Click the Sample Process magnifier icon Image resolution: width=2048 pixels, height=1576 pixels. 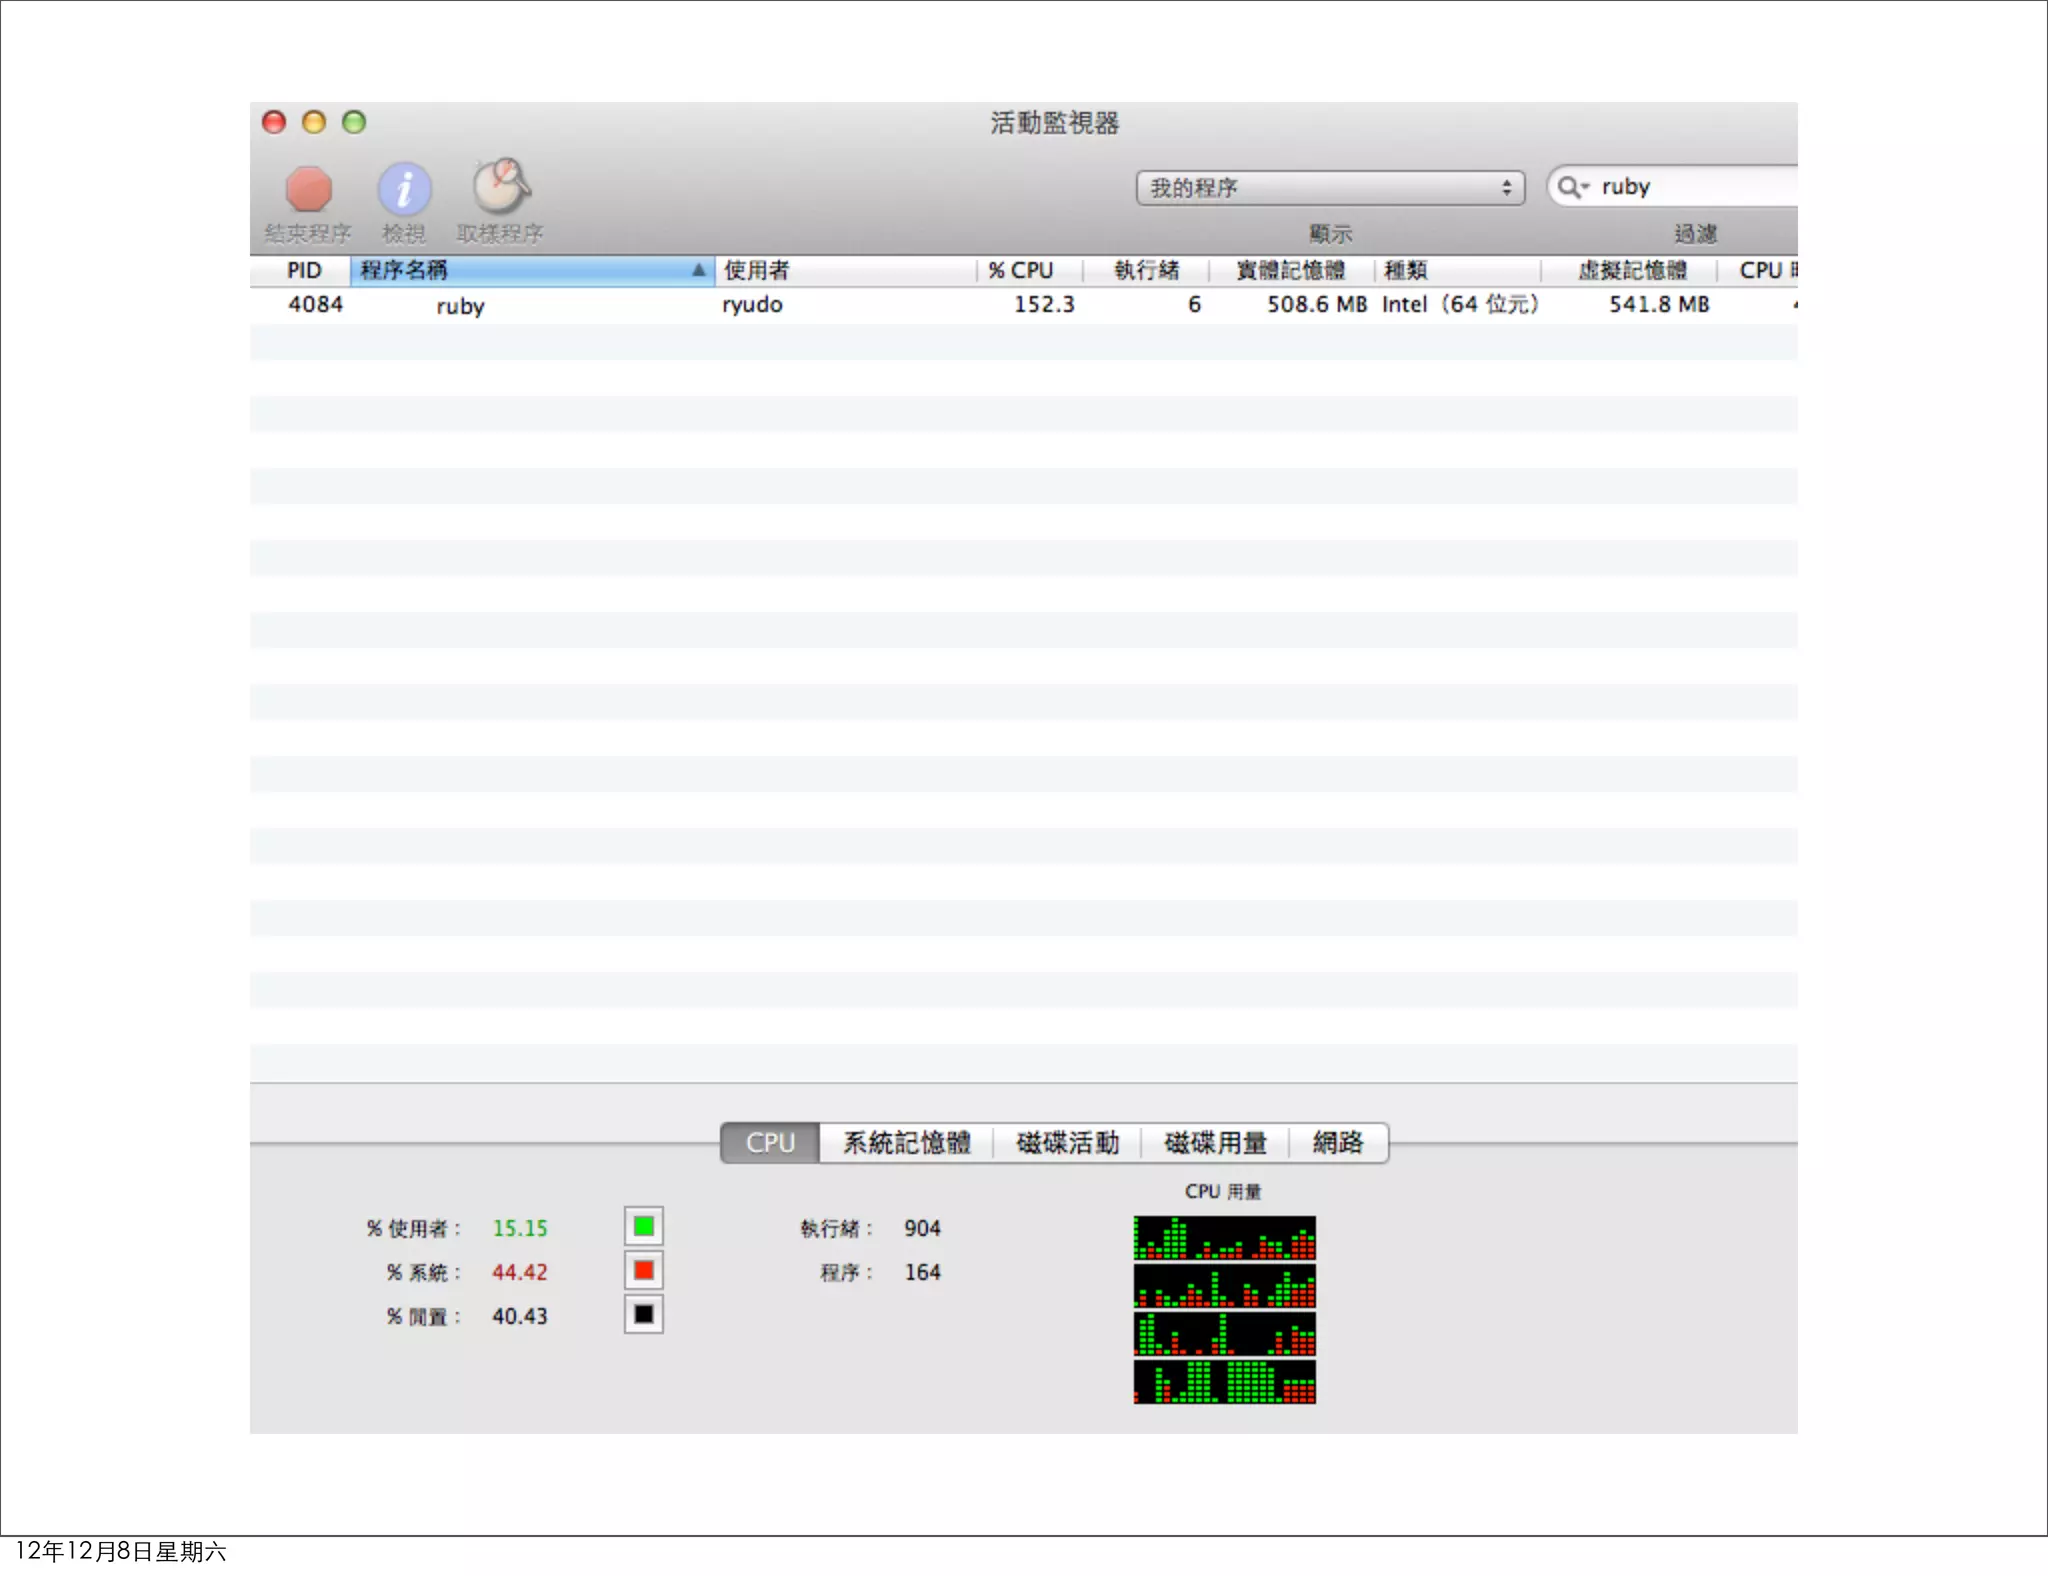tap(500, 187)
